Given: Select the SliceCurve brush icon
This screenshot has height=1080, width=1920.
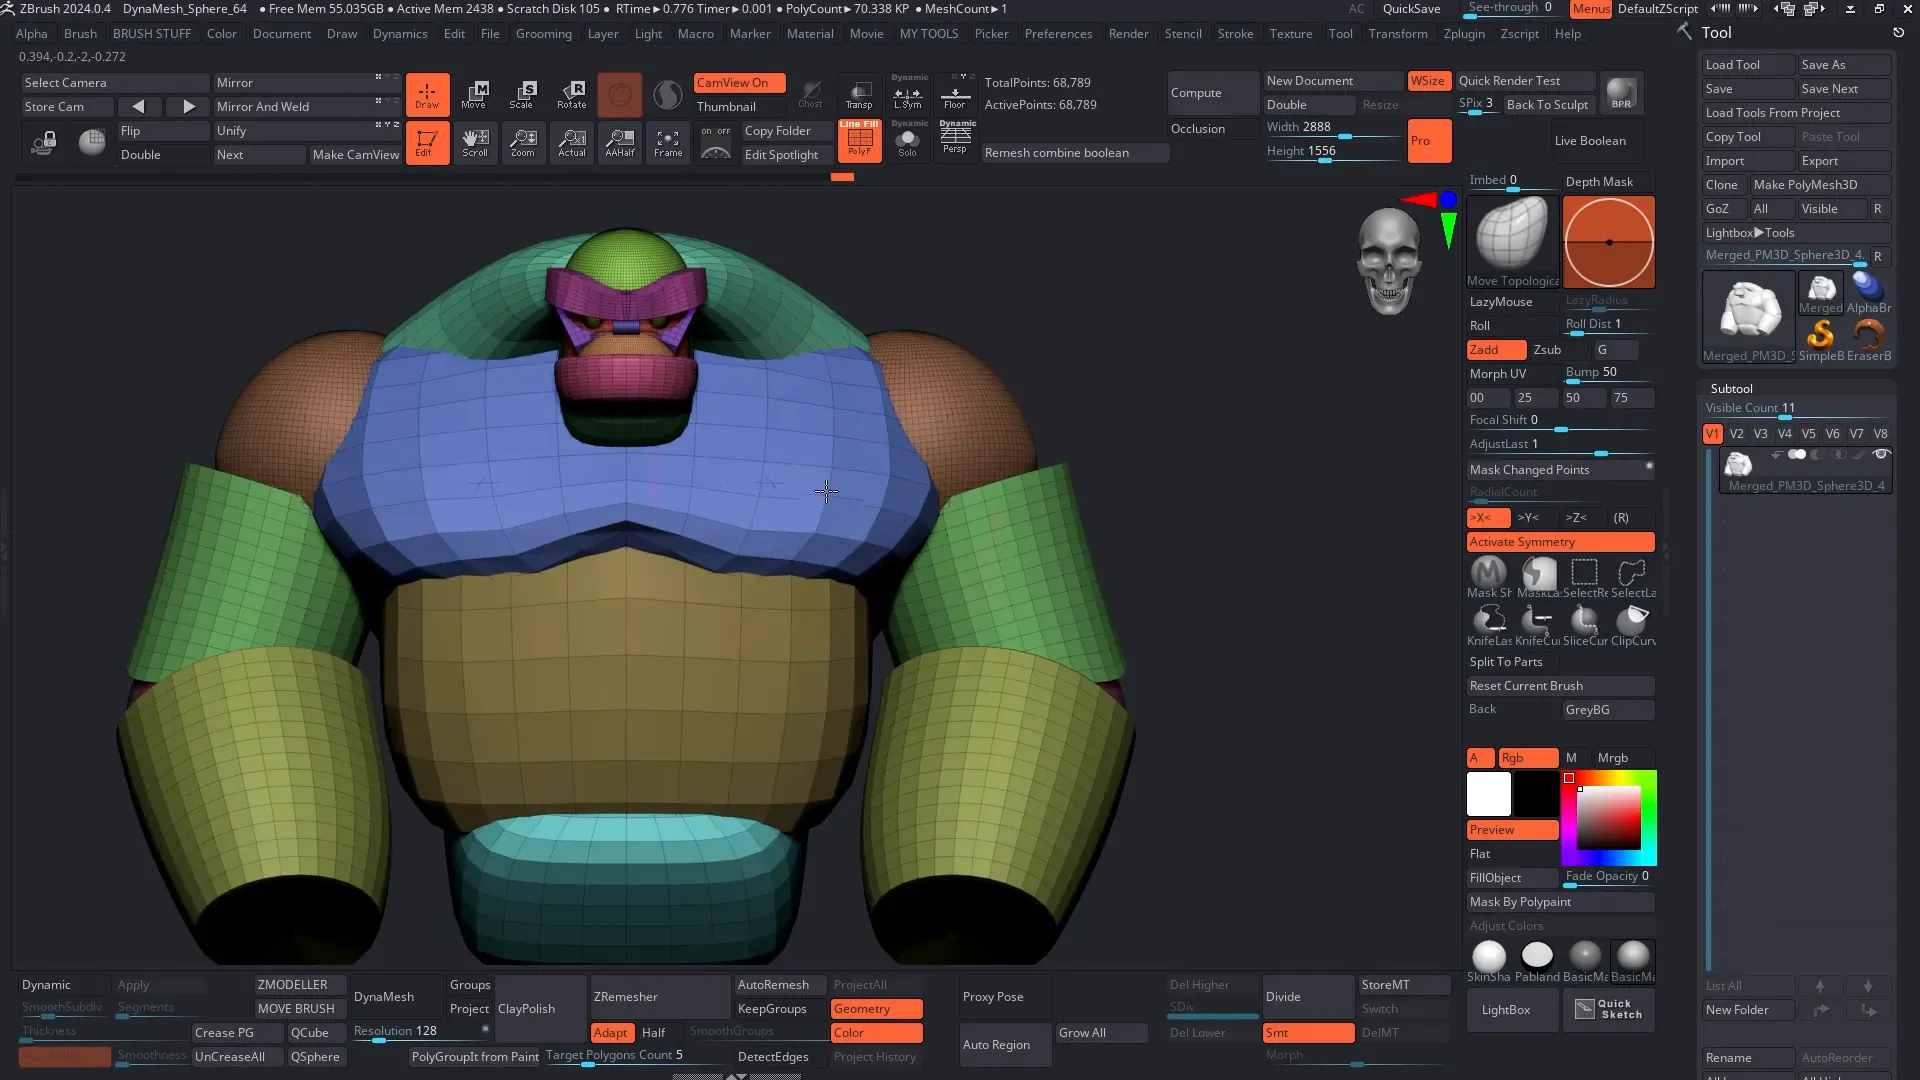Looking at the screenshot, I should [x=1584, y=626].
